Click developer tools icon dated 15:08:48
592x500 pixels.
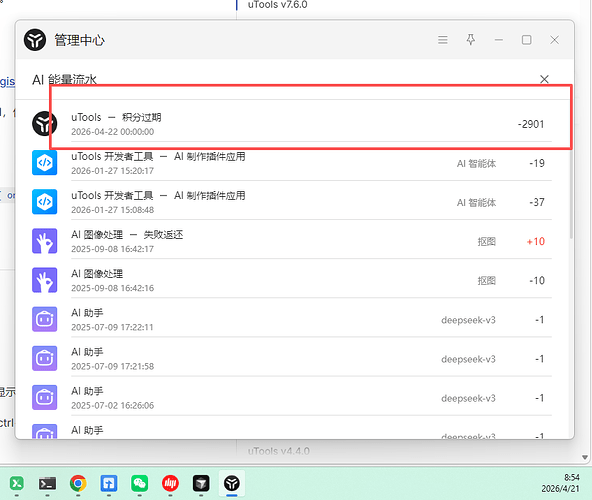pyautogui.click(x=44, y=202)
